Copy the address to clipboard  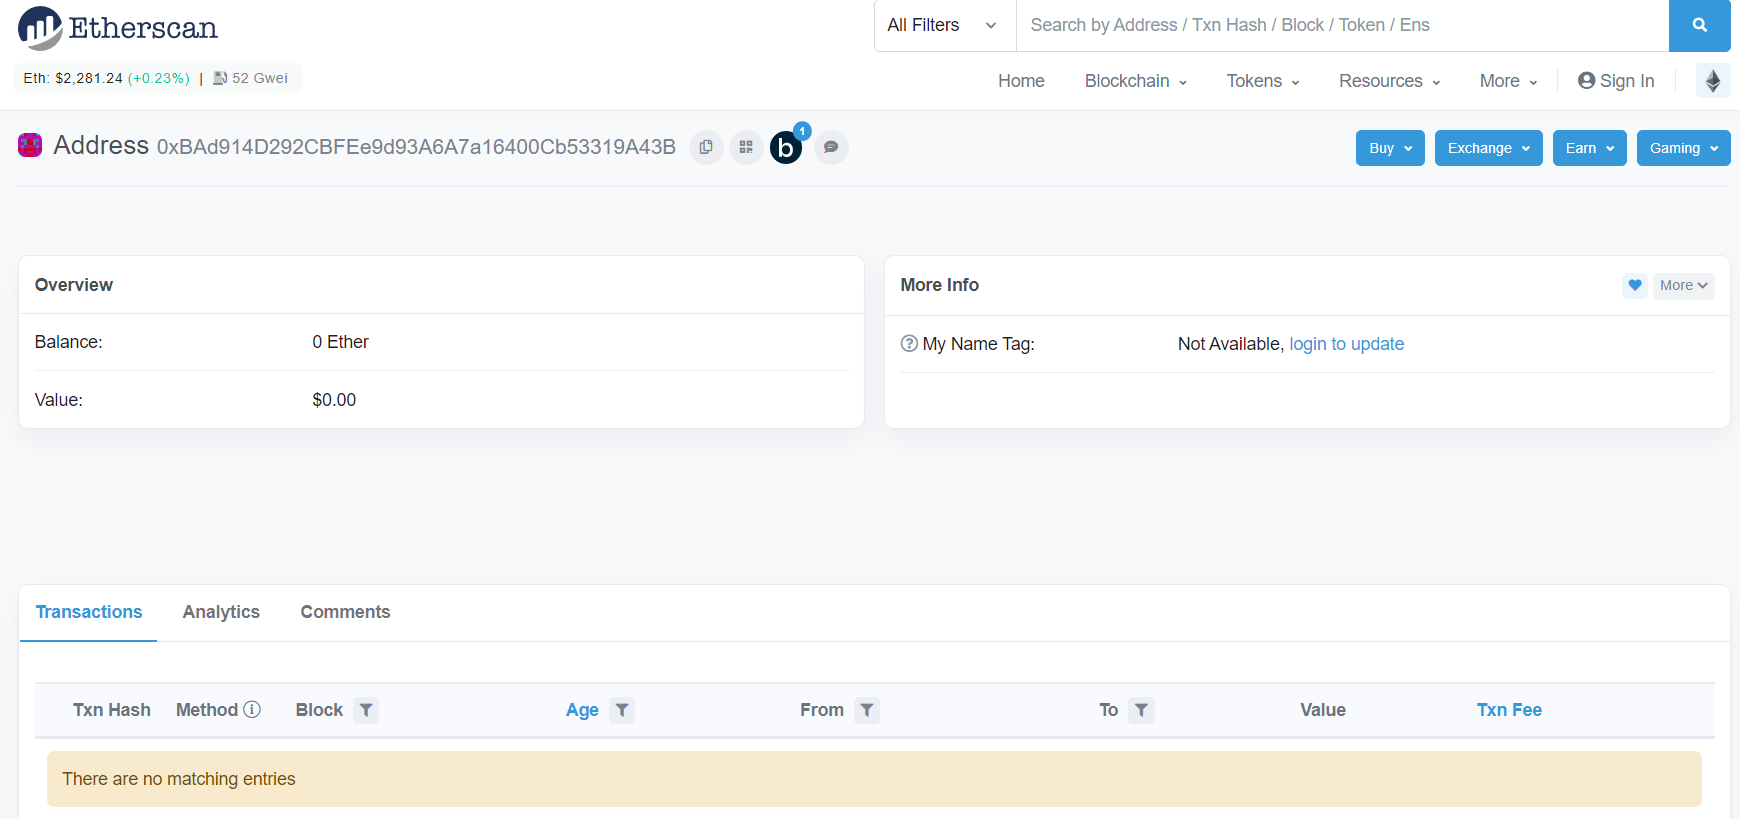click(x=706, y=147)
